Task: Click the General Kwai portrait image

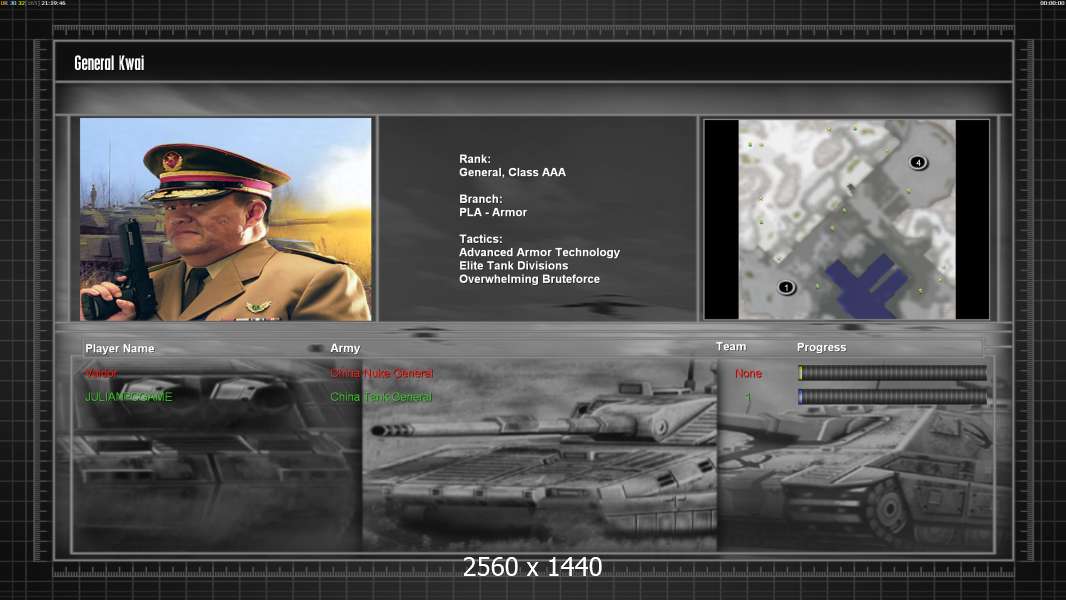Action: [x=226, y=219]
